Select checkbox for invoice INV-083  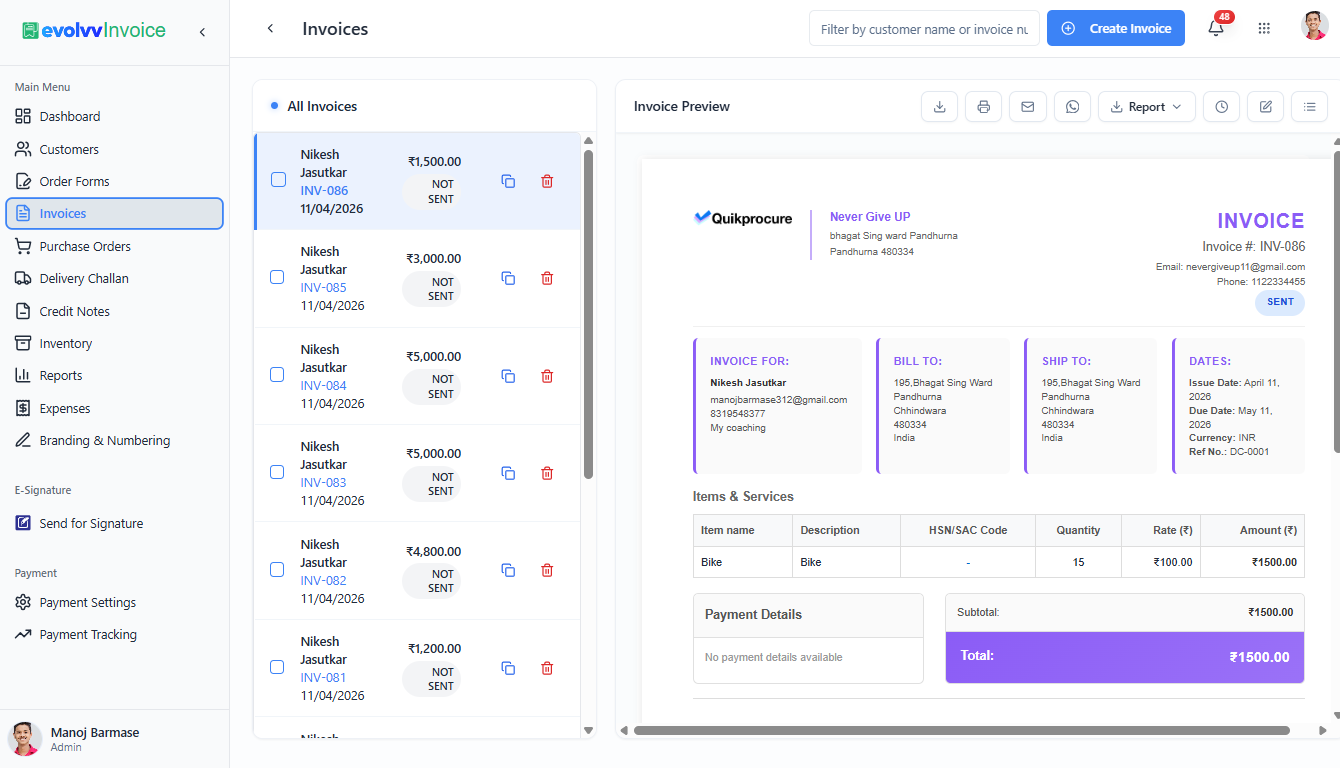278,472
